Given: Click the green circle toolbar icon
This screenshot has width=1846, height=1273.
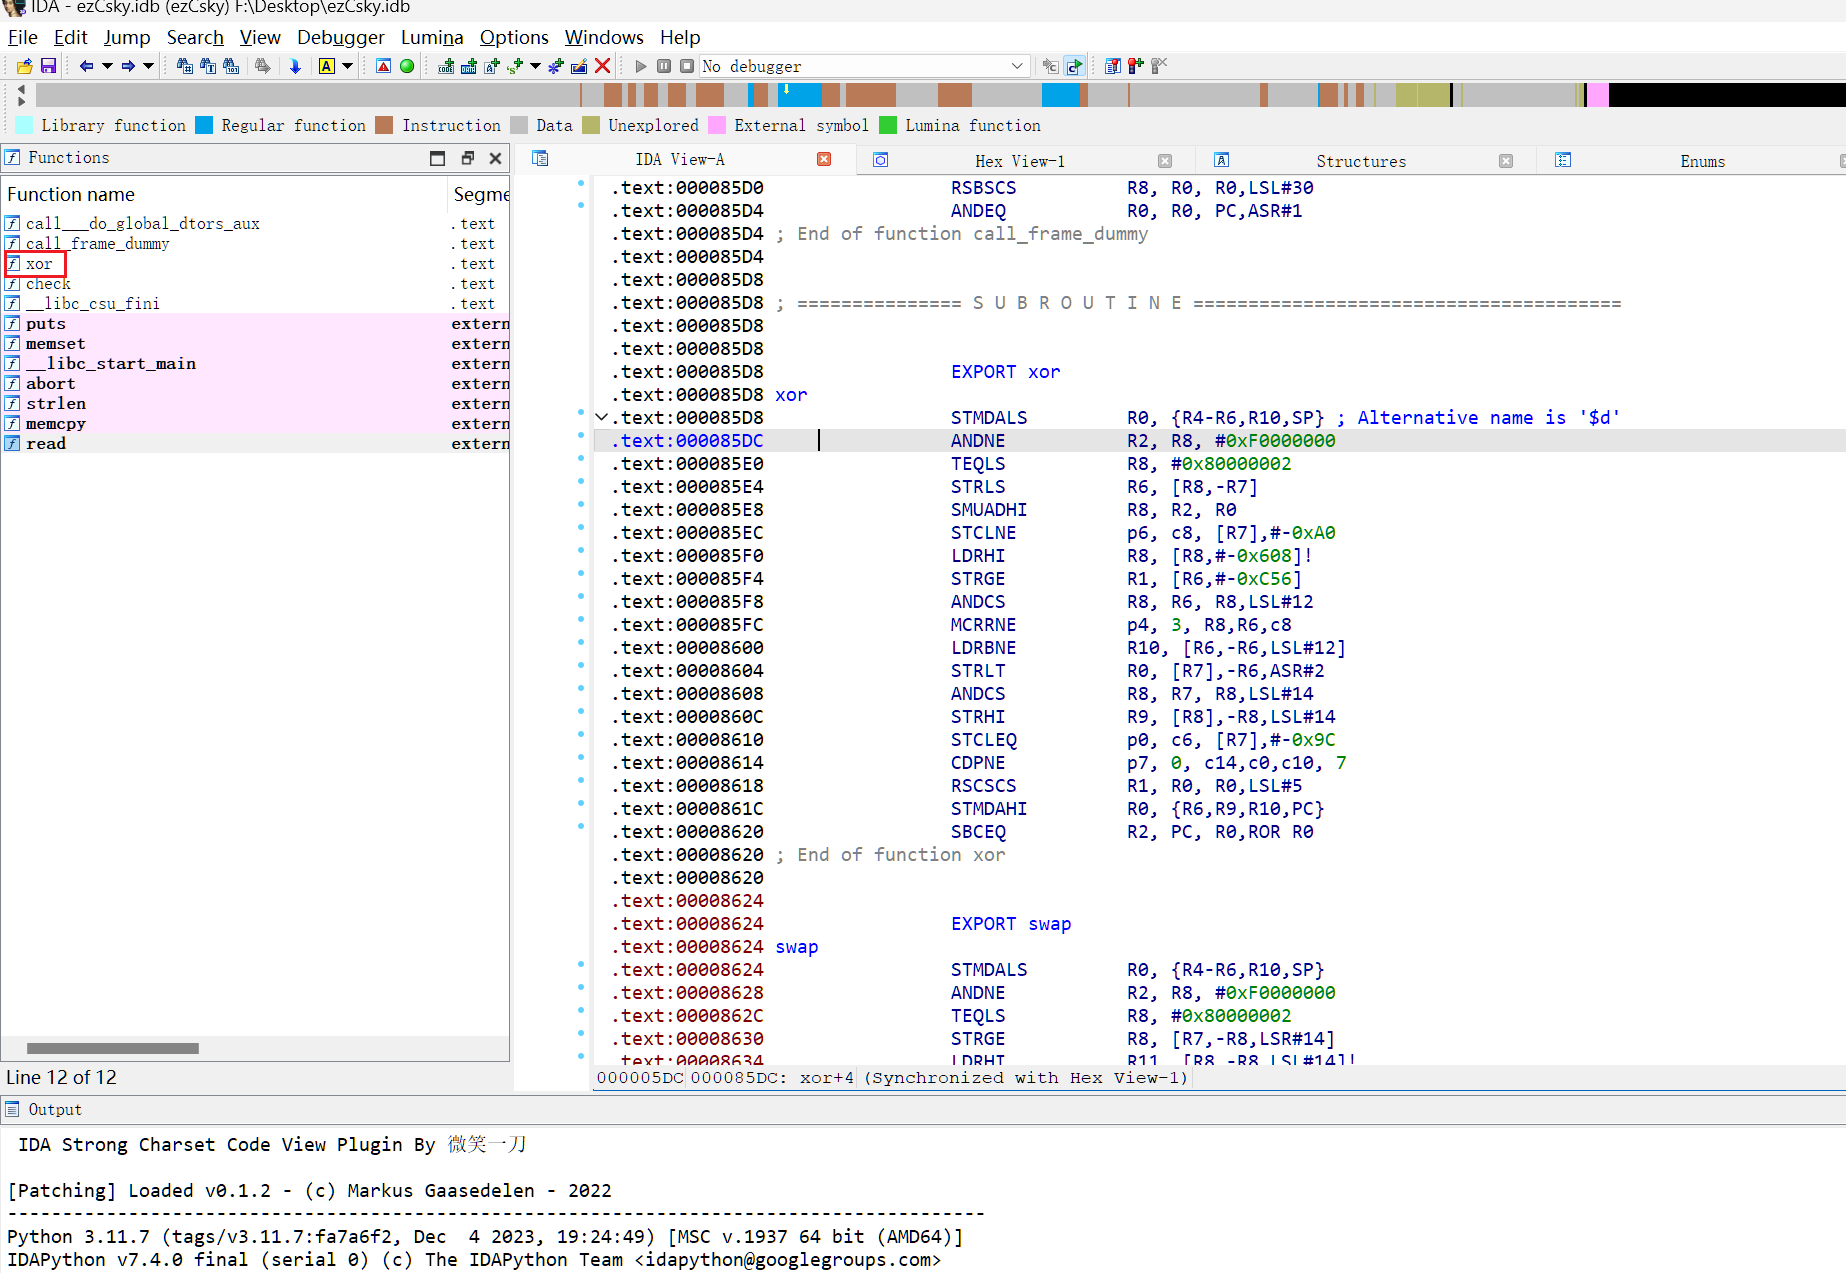Looking at the screenshot, I should pyautogui.click(x=407, y=66).
